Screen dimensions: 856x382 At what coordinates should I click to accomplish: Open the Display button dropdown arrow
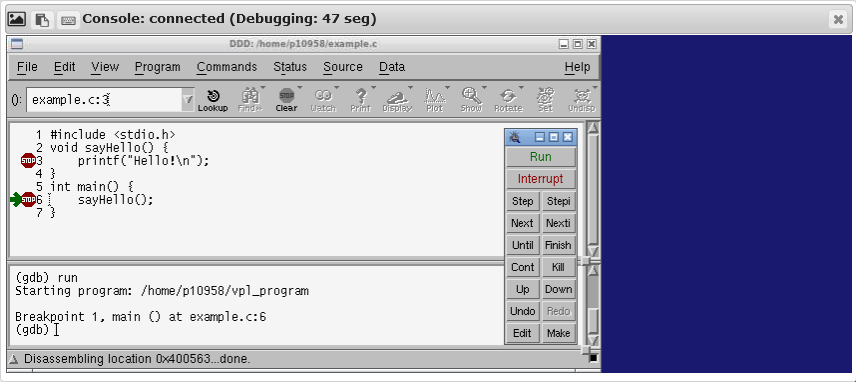[x=411, y=87]
